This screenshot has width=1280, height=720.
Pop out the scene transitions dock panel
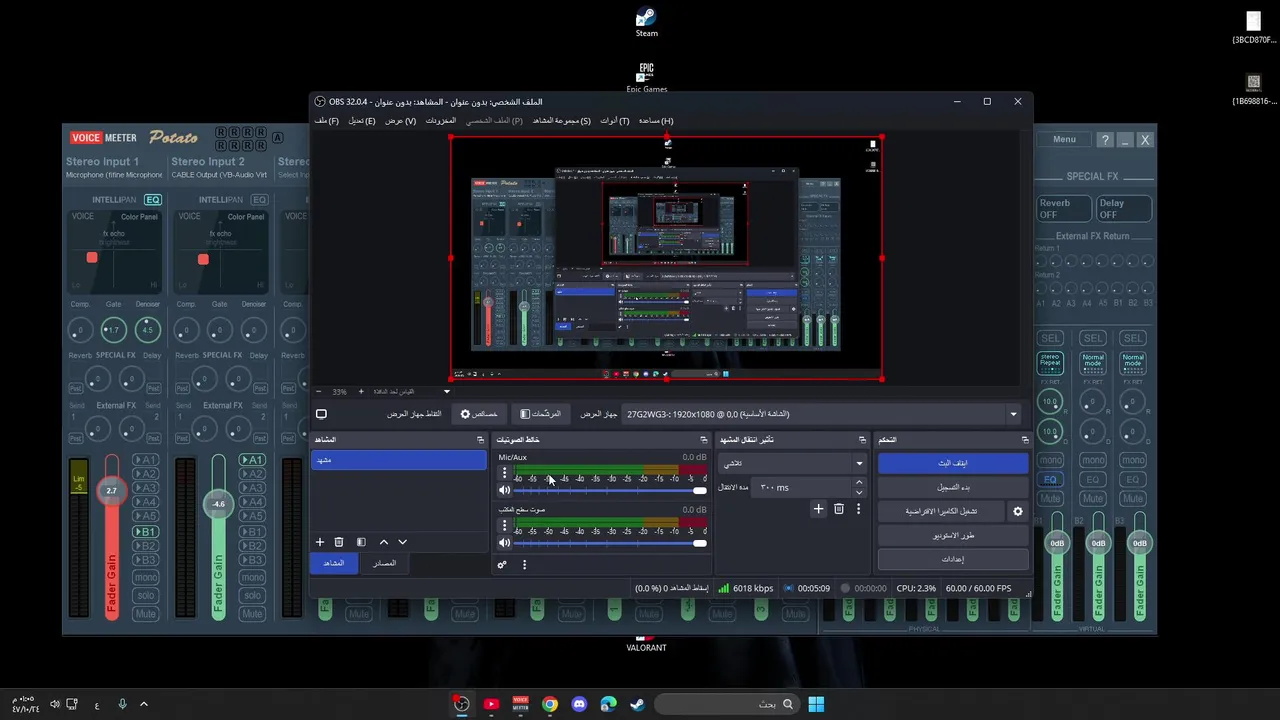point(862,440)
